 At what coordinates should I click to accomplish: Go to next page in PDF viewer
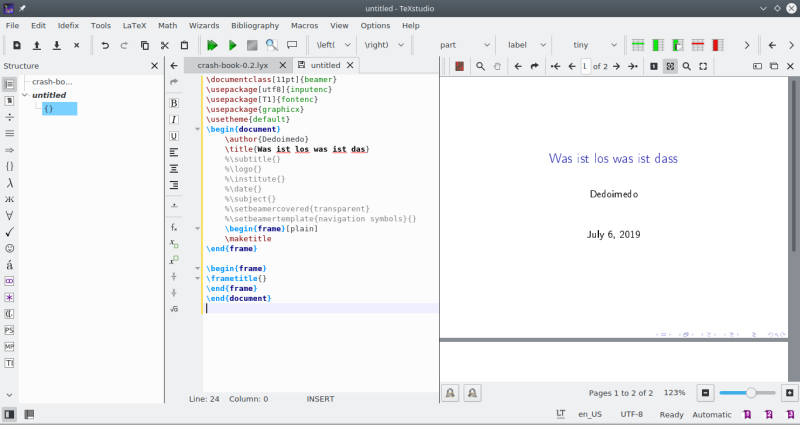pyautogui.click(x=617, y=66)
